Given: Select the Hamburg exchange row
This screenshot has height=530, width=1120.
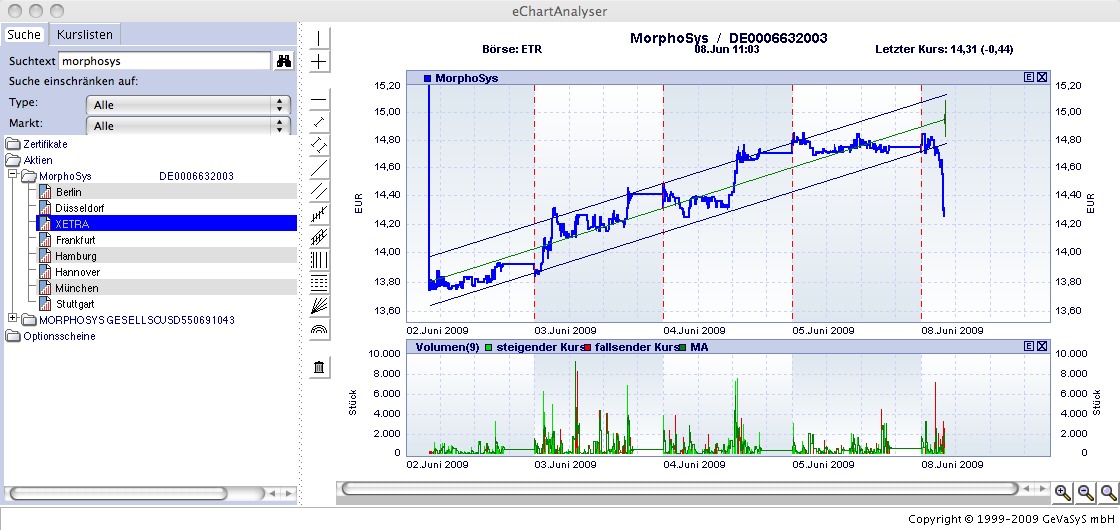Looking at the screenshot, I should 166,255.
